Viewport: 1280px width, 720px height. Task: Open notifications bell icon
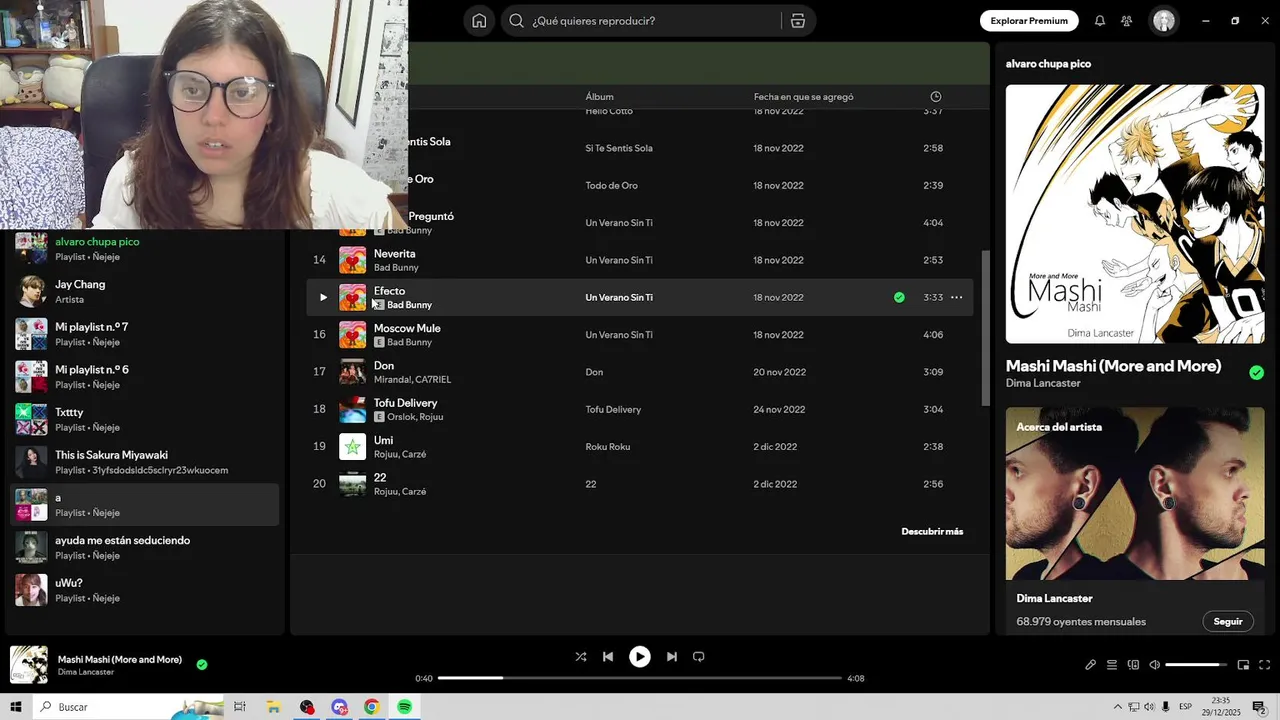pyautogui.click(x=1100, y=21)
